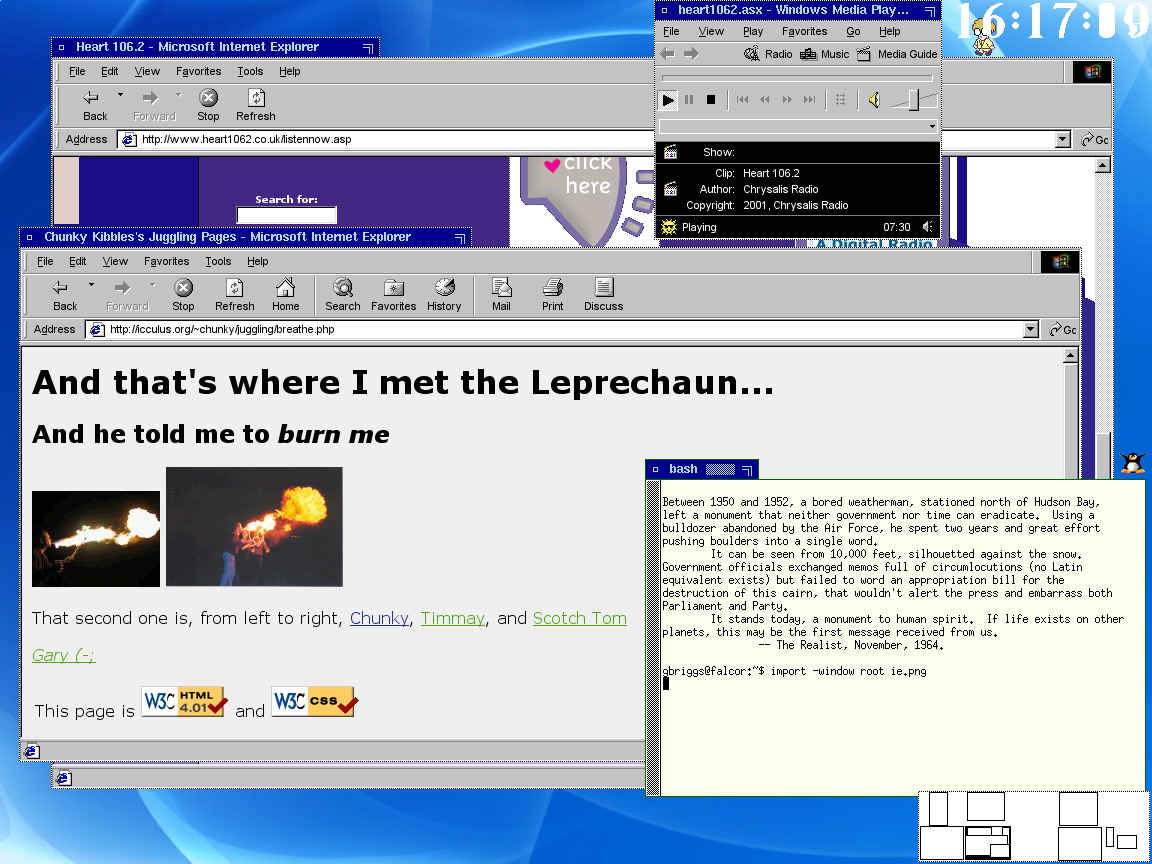Screen dimensions: 1152x864
Task: Open Play menu in Media Player
Action: [x=753, y=32]
